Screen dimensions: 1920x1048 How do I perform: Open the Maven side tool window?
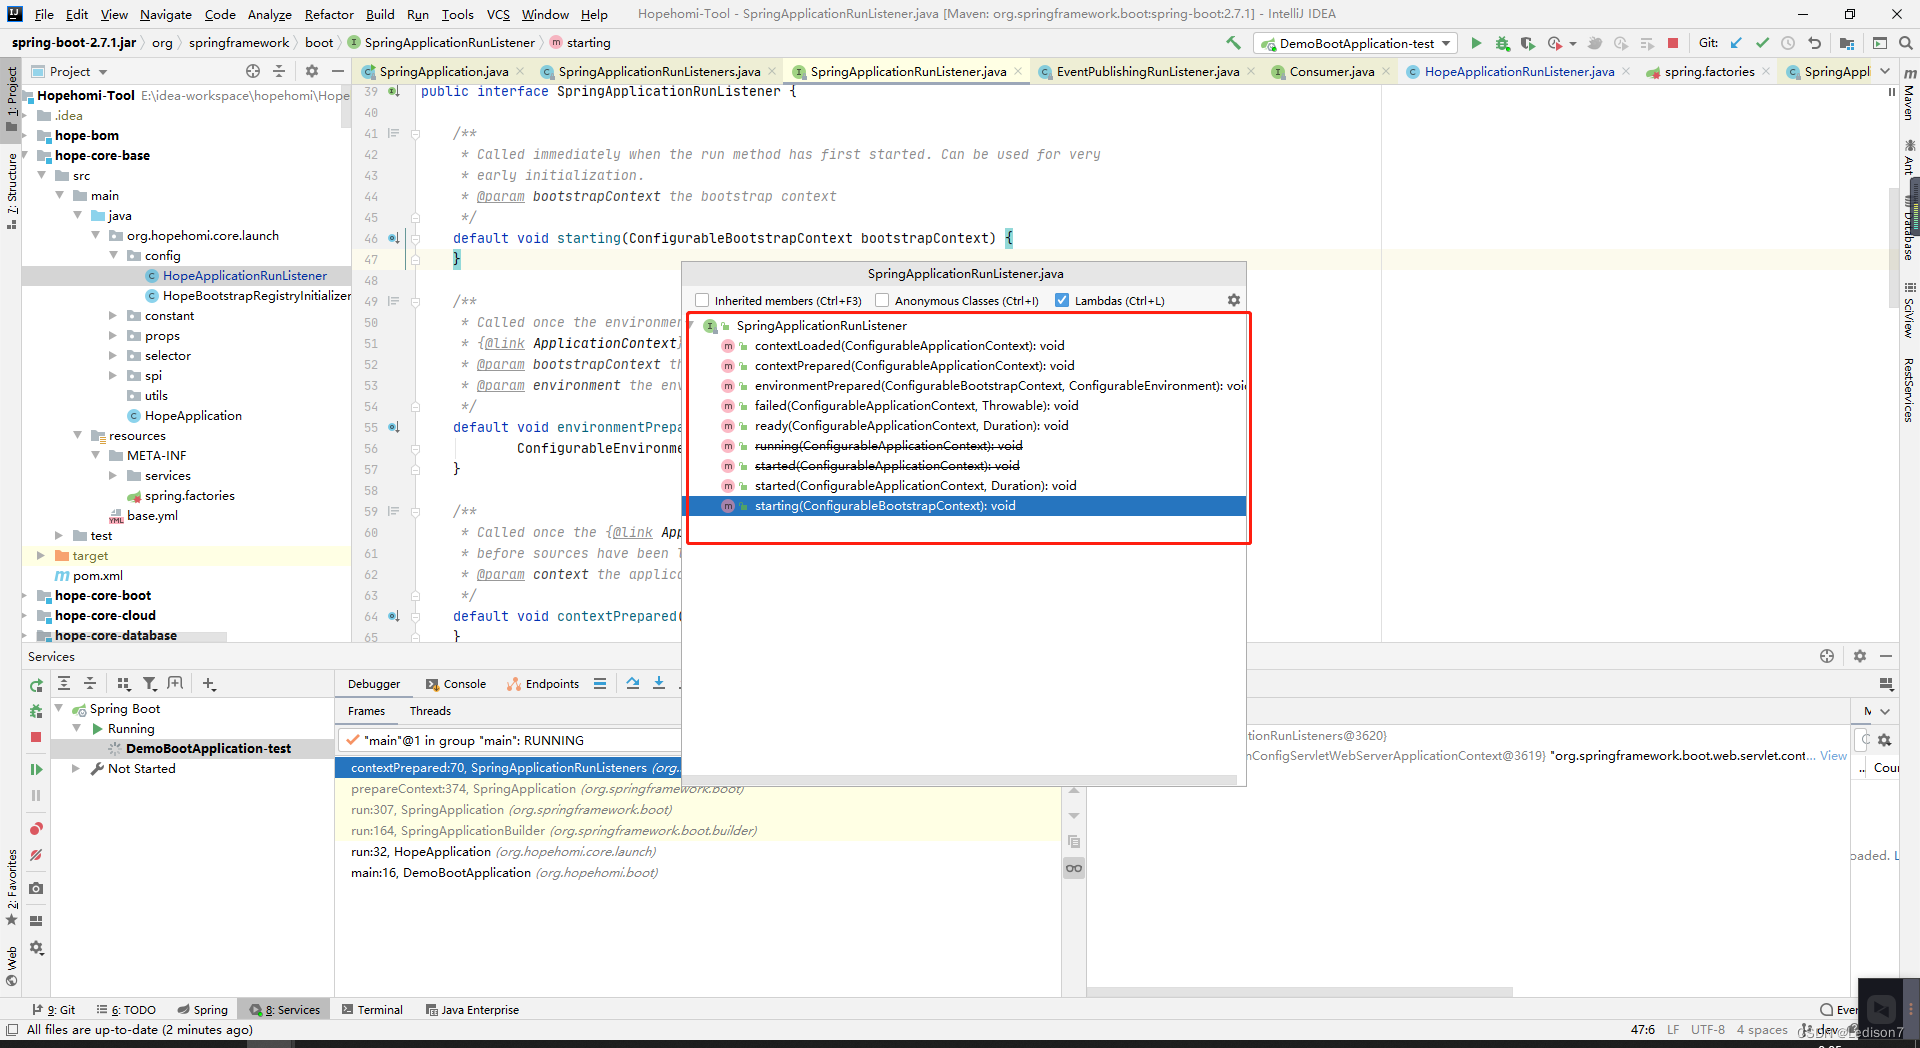[1909, 95]
